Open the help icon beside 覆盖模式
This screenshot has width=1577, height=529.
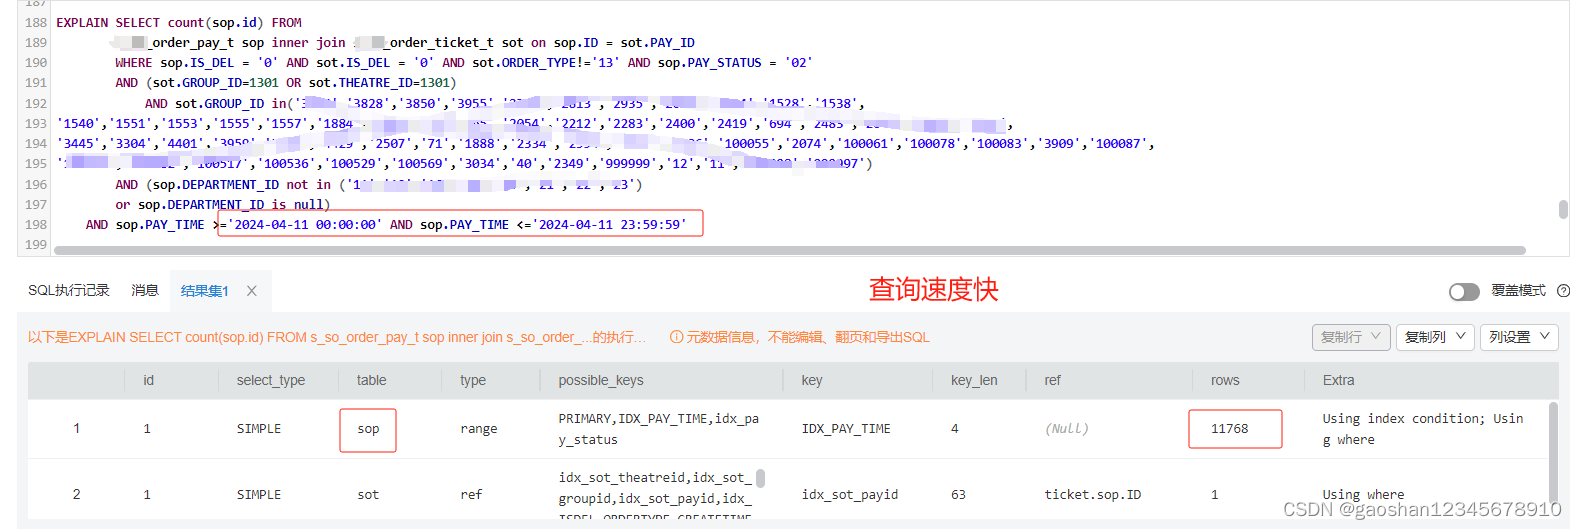point(1563,291)
